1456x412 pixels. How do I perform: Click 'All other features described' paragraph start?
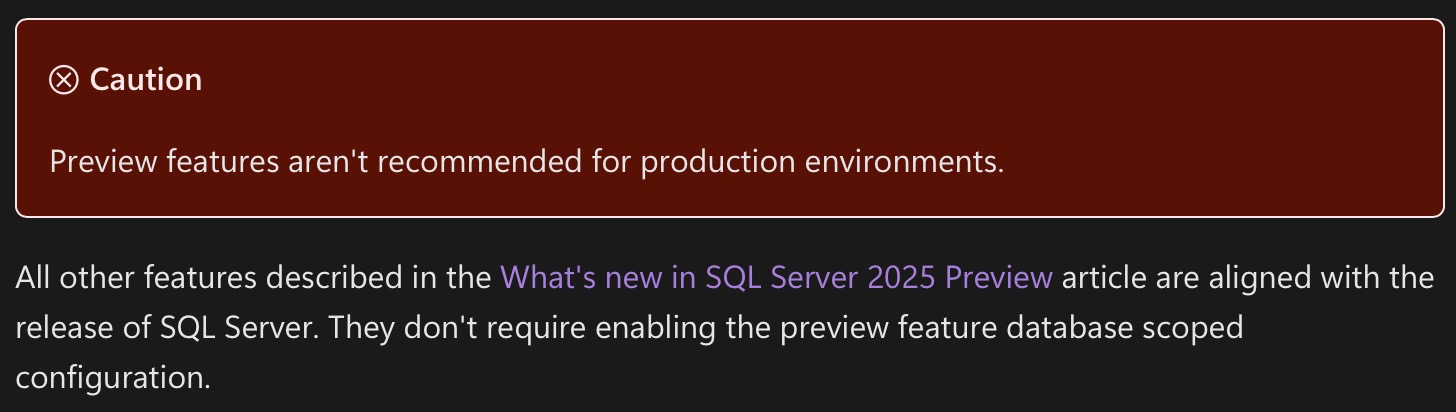tap(200, 277)
